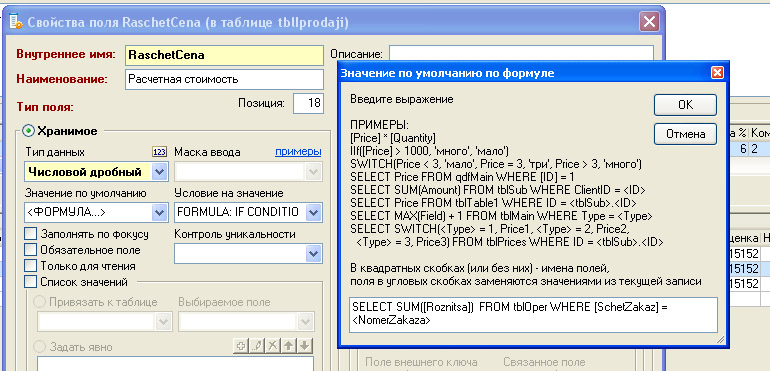Click the delete X icon in list toolbar
Viewport: 770px width, 371px height.
(272, 346)
